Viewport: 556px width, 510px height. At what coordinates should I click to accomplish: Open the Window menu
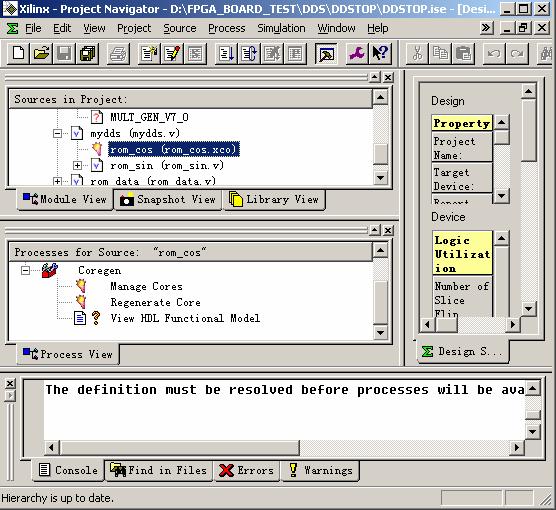click(x=336, y=28)
